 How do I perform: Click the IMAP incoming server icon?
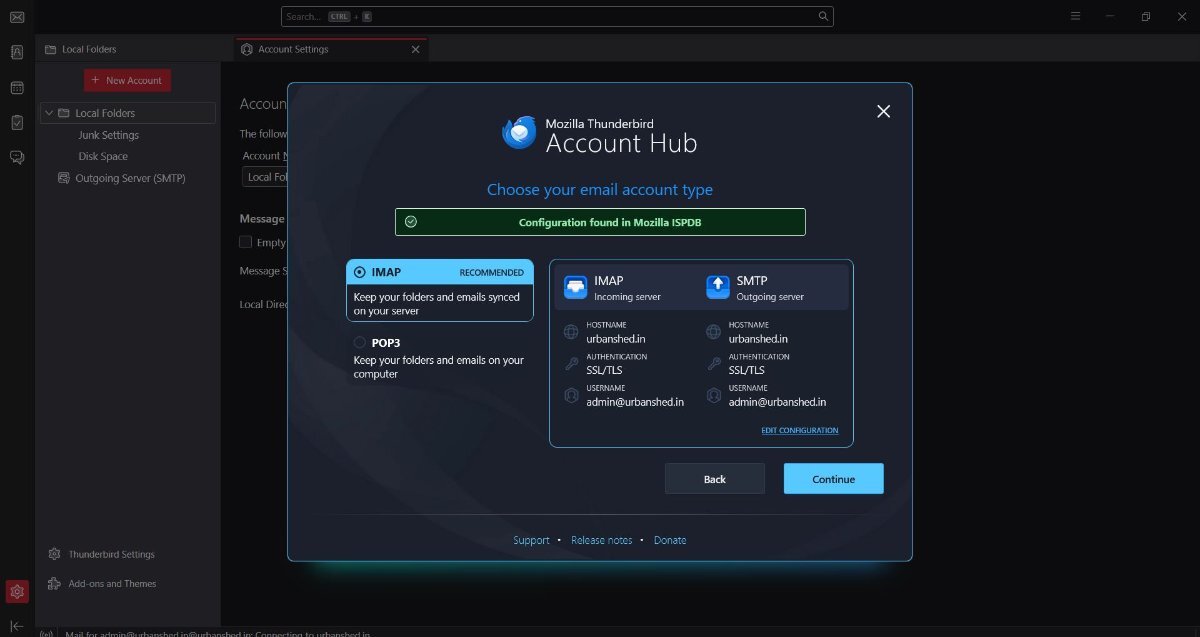(575, 287)
